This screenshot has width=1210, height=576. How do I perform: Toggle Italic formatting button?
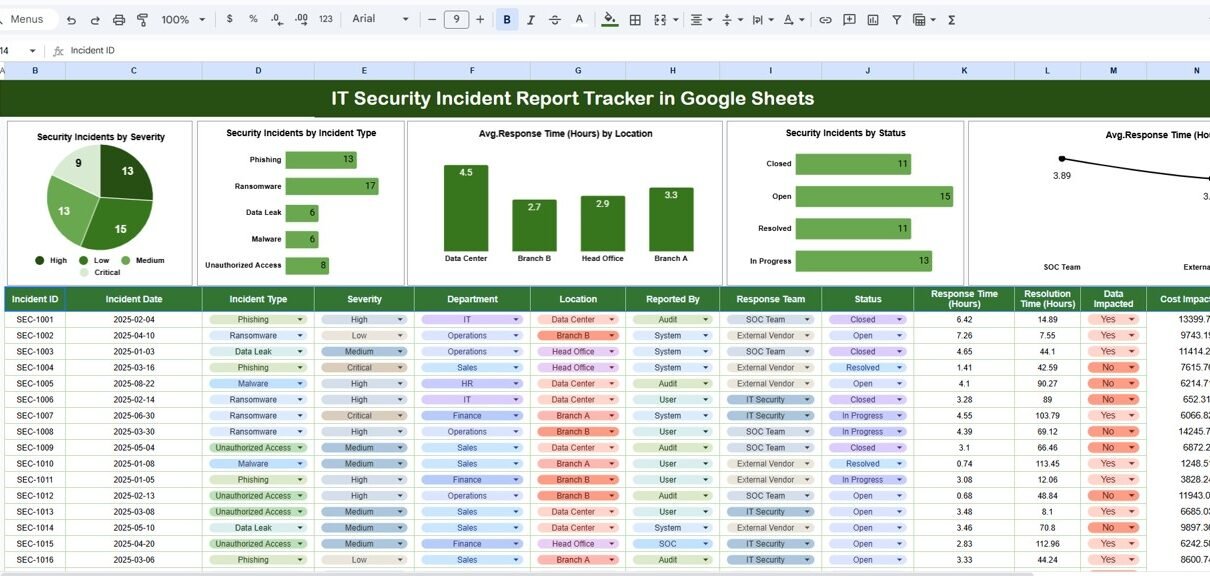531,20
